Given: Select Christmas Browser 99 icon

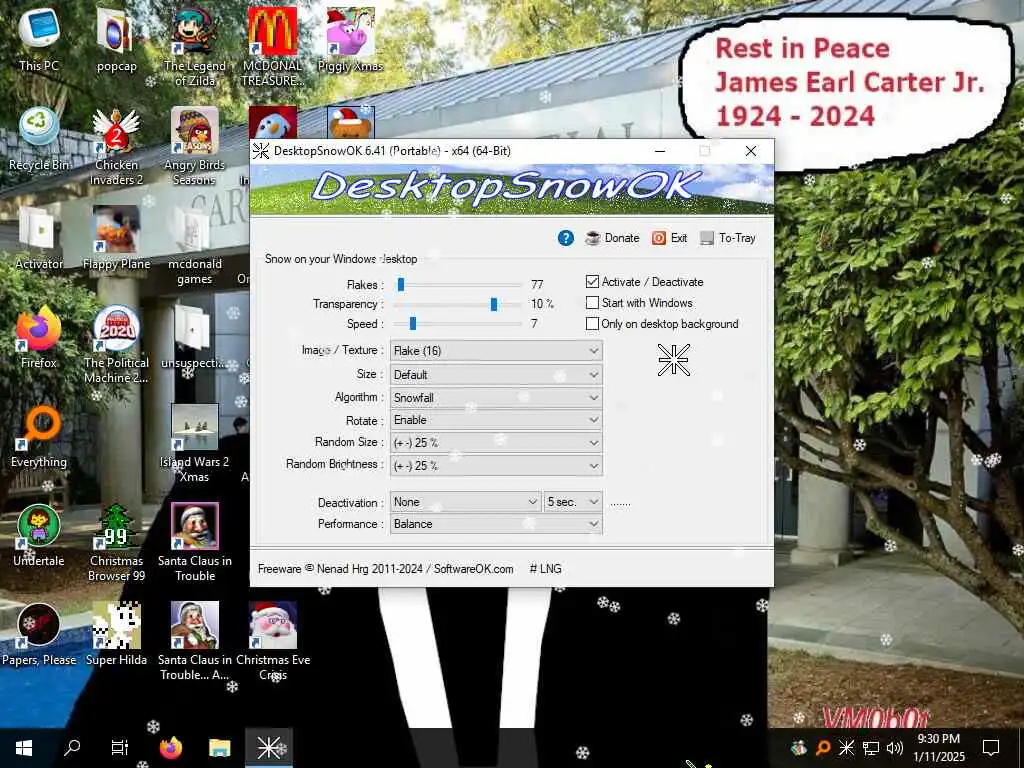Looking at the screenshot, I should click(116, 542).
